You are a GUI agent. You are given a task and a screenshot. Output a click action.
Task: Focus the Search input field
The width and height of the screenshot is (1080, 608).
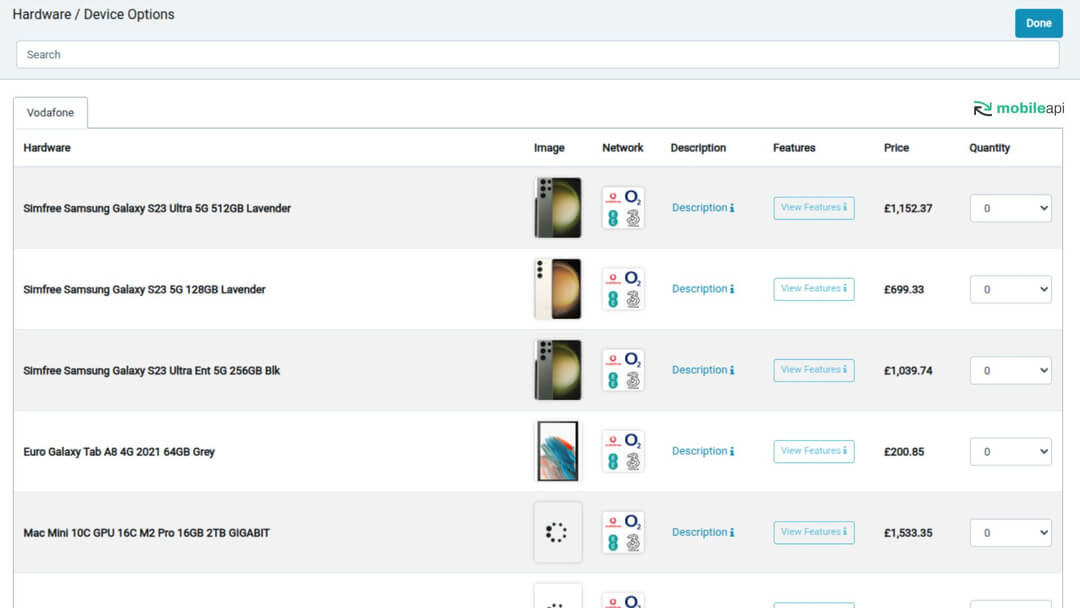tap(537, 54)
